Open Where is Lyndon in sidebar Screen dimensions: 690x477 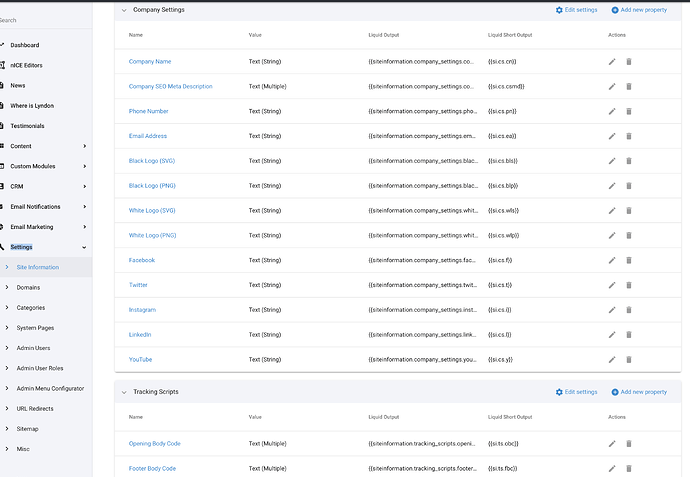coord(32,106)
